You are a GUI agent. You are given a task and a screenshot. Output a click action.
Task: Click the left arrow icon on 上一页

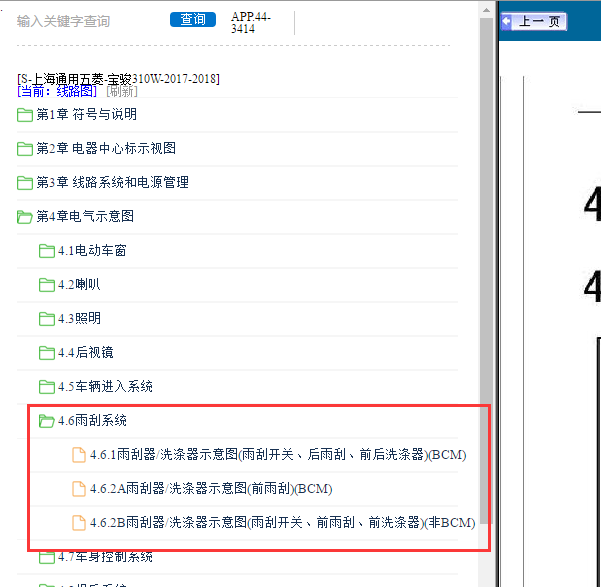click(x=507, y=21)
